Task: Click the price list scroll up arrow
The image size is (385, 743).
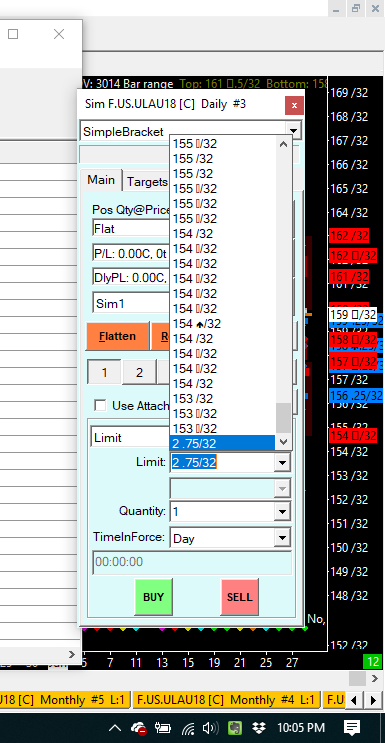Action: coord(284,144)
